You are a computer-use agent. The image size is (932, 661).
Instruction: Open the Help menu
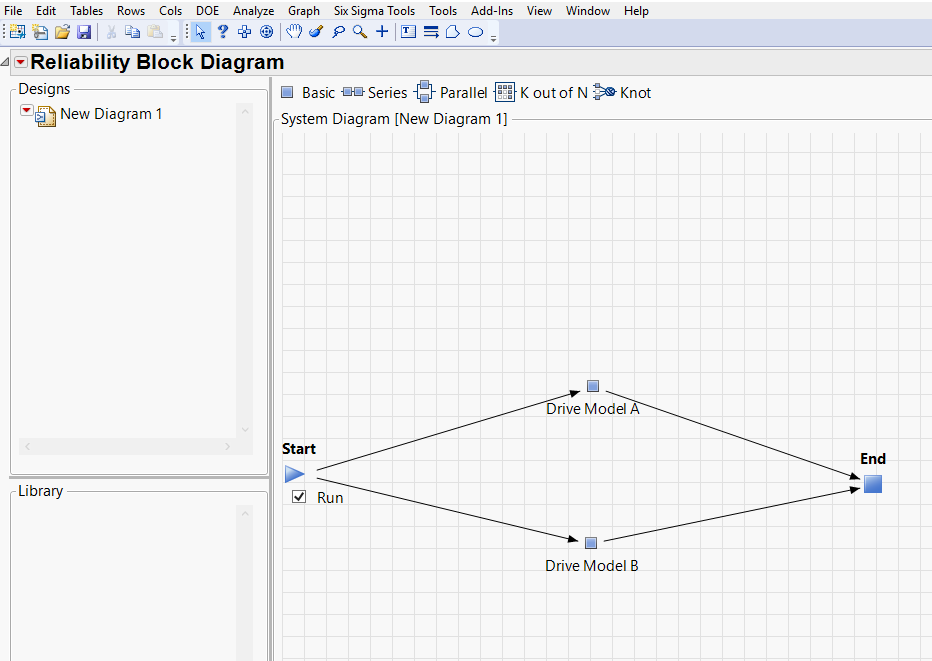637,11
